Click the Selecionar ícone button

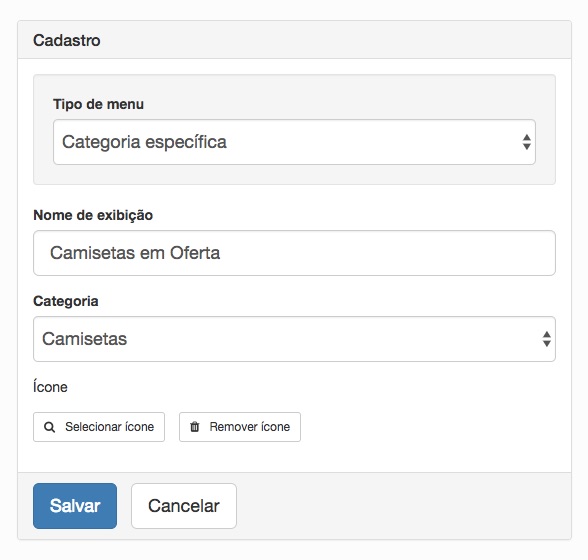[x=99, y=427]
